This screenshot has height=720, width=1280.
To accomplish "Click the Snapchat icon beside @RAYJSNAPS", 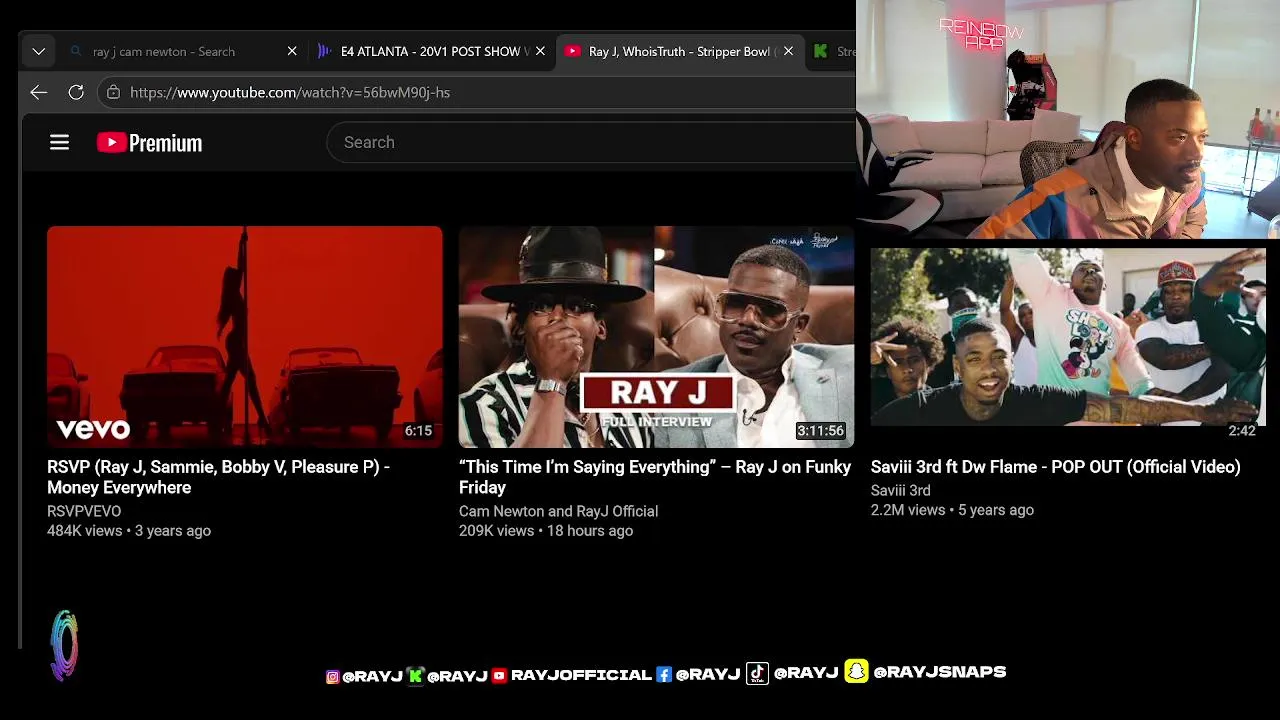I will [x=856, y=671].
